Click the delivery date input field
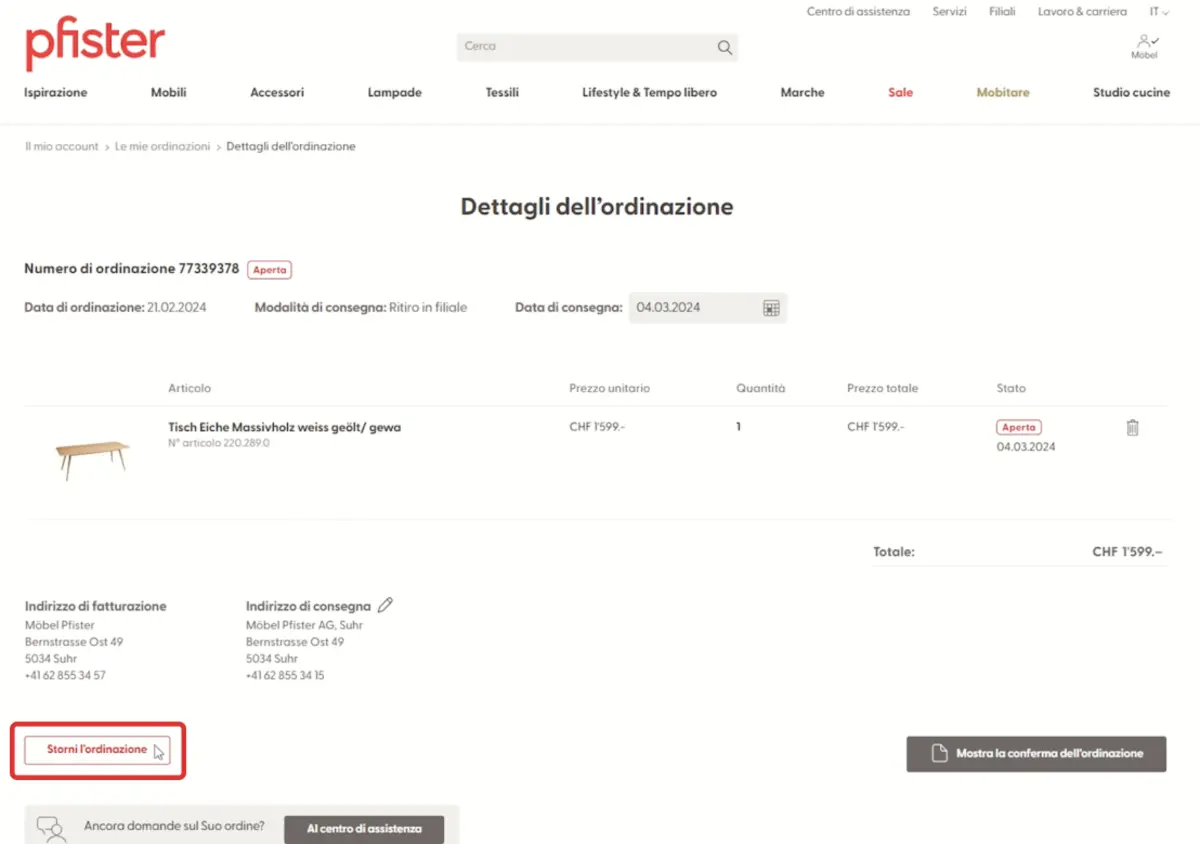Screen dimensions: 1200x844 (x=693, y=308)
